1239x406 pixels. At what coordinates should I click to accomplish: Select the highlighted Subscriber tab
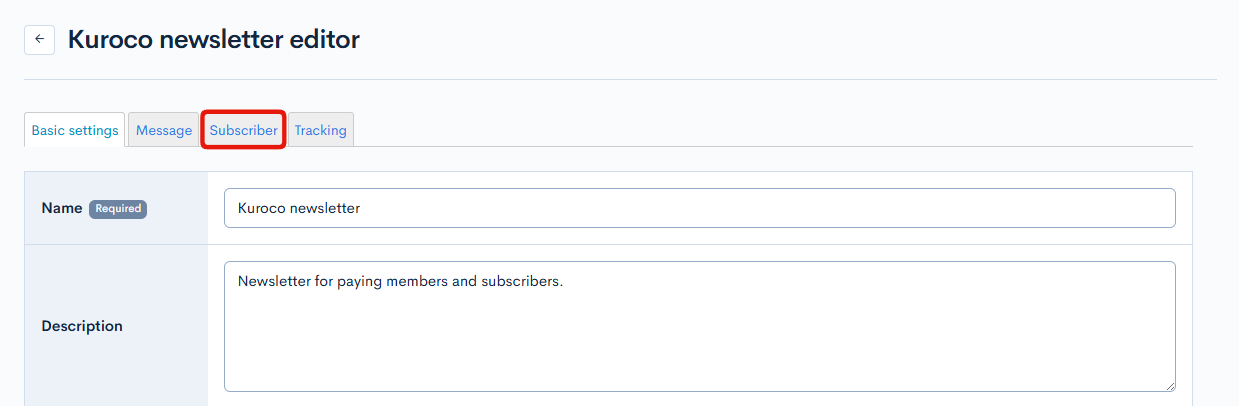[244, 130]
